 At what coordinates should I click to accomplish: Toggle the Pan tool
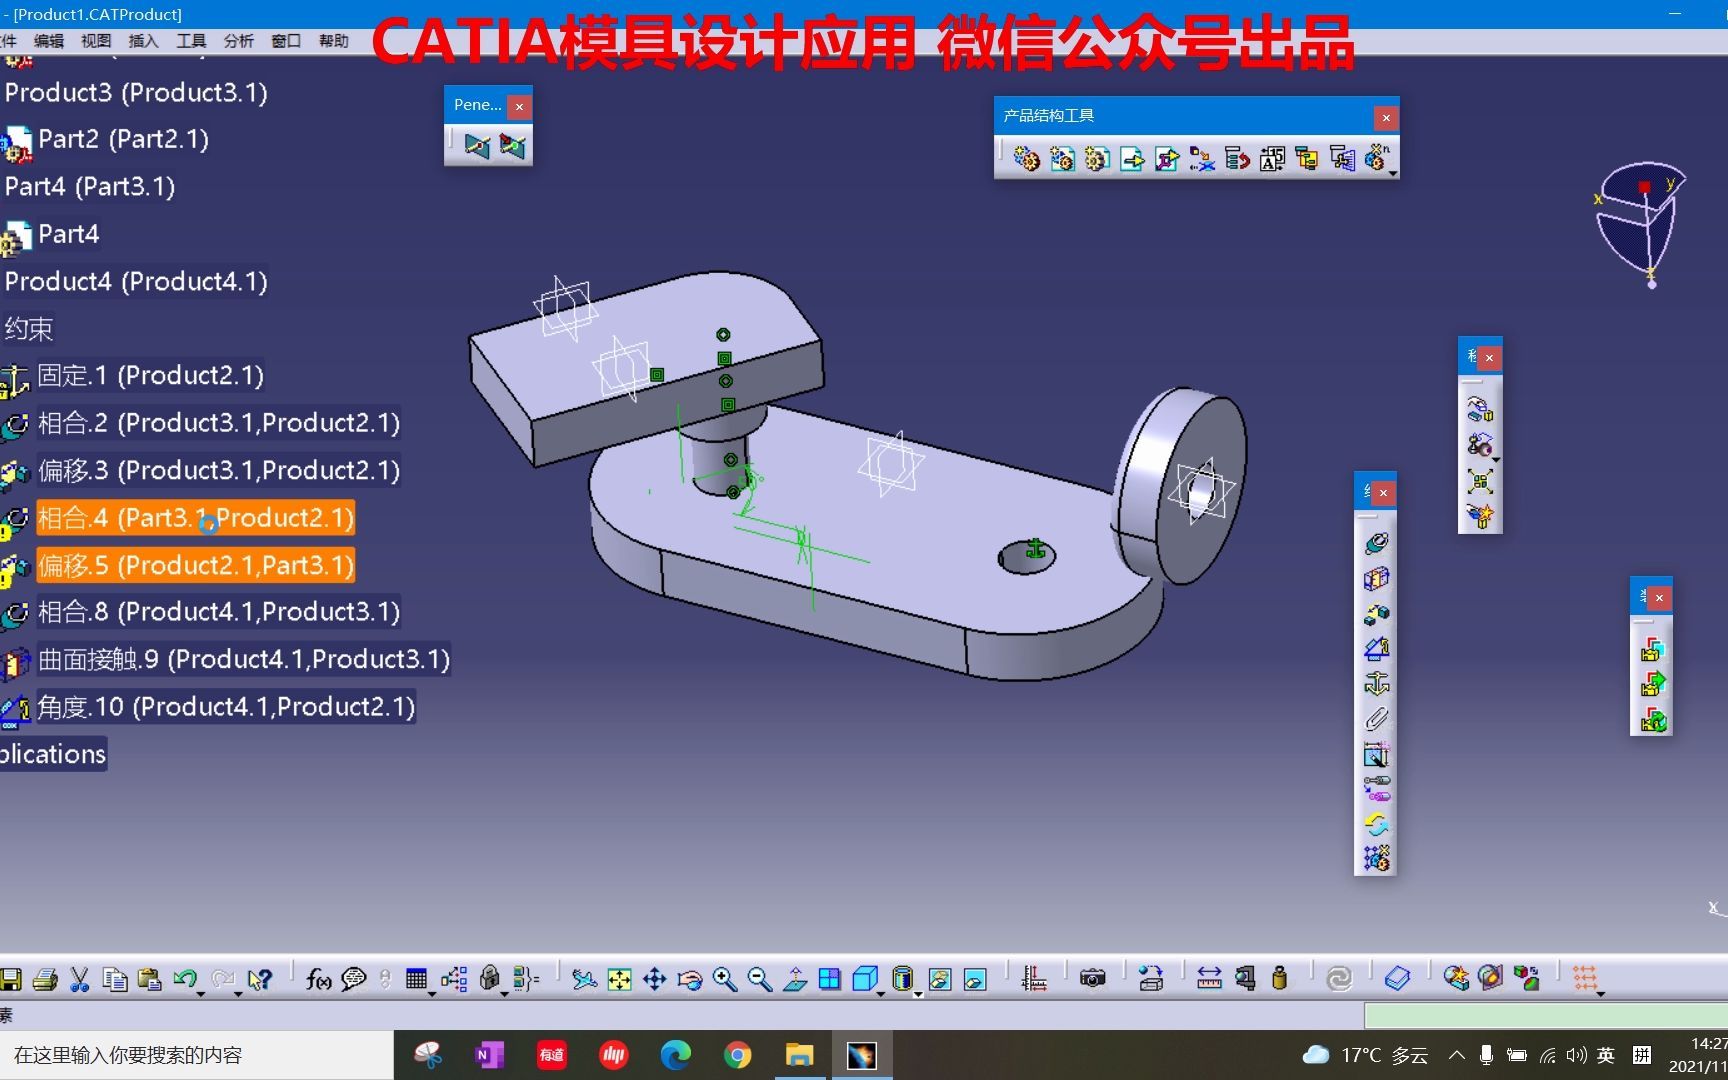tap(655, 979)
